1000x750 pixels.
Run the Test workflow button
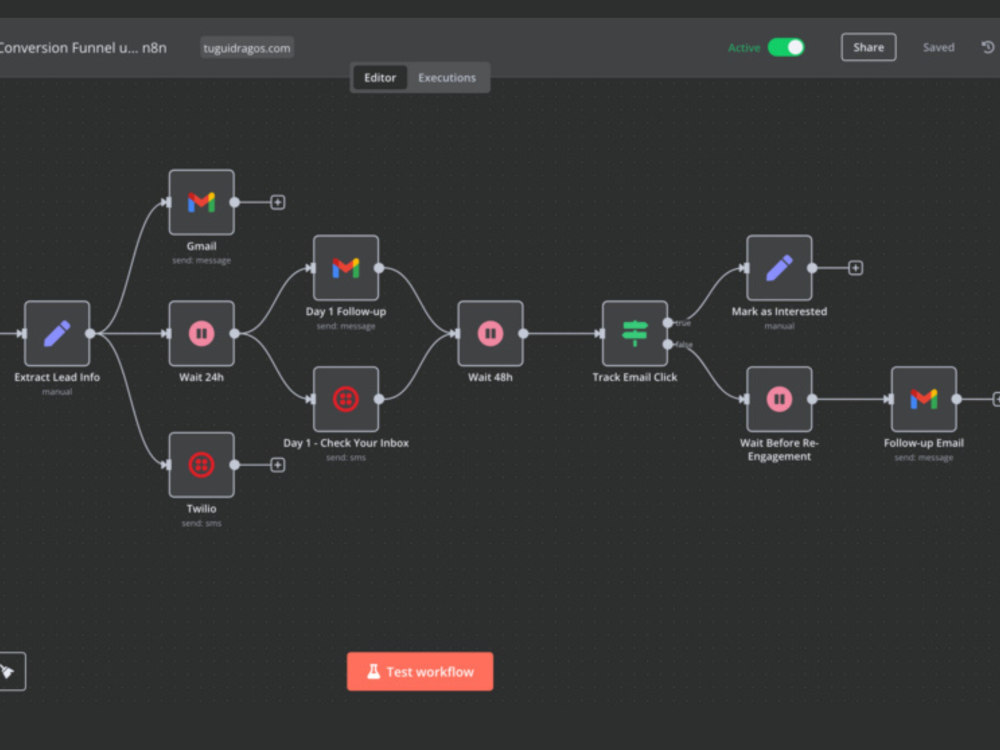(420, 672)
